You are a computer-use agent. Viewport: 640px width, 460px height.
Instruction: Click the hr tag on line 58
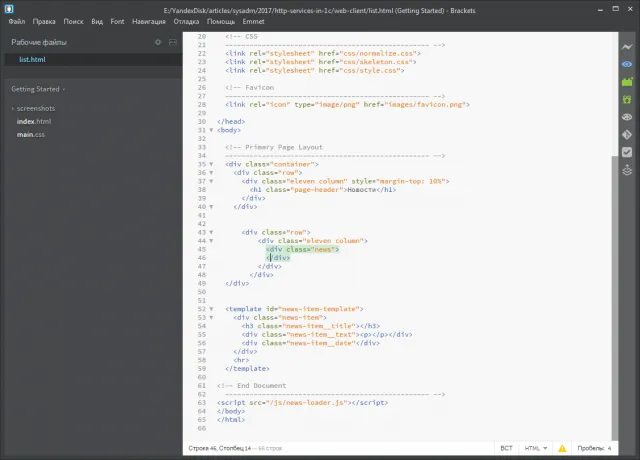pos(241,360)
